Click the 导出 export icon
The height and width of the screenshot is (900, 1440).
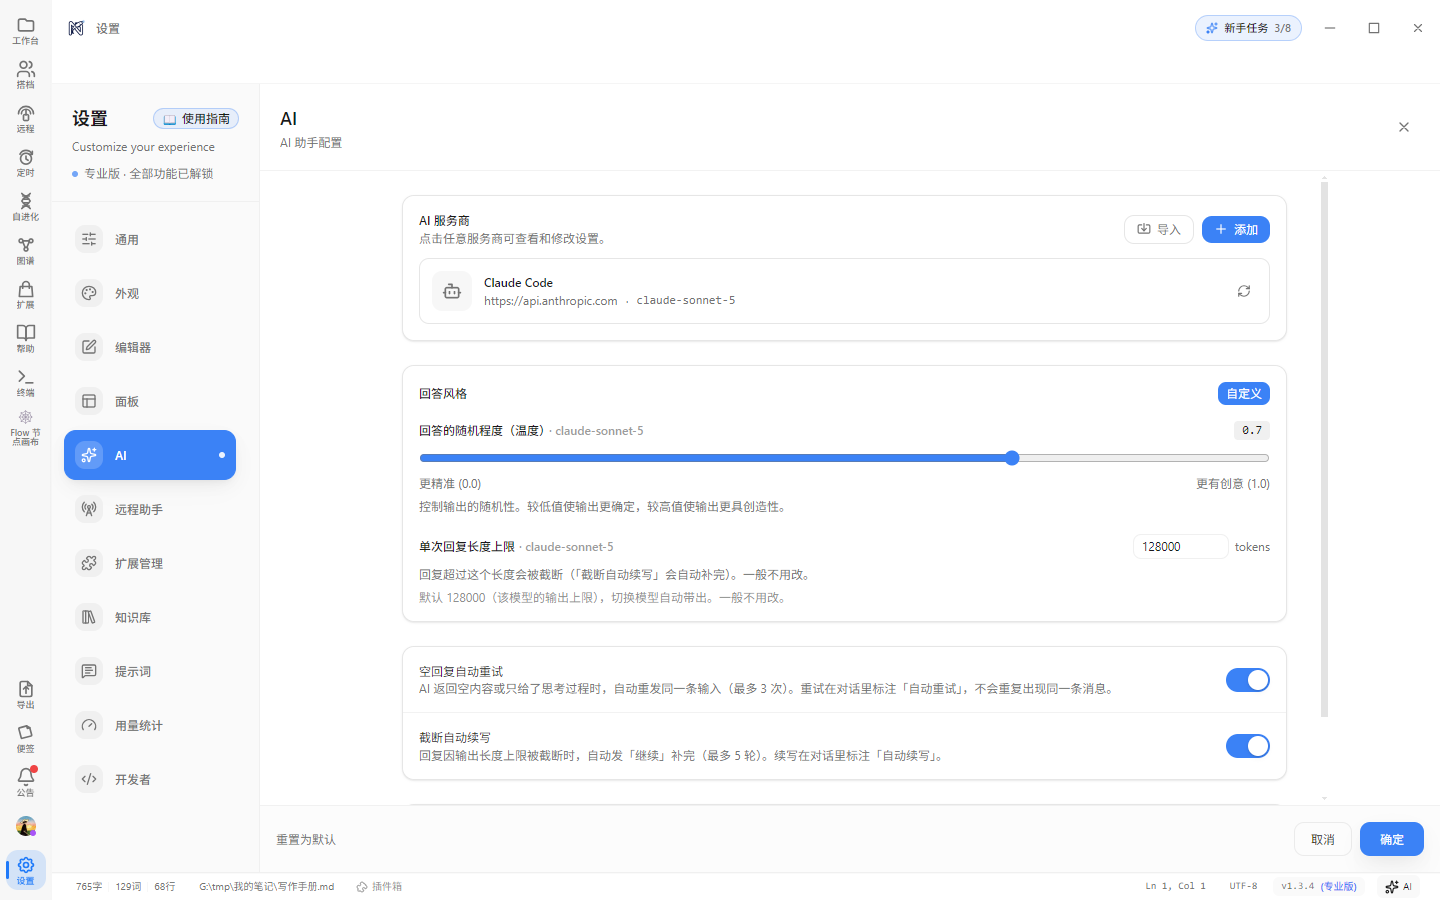(26, 694)
